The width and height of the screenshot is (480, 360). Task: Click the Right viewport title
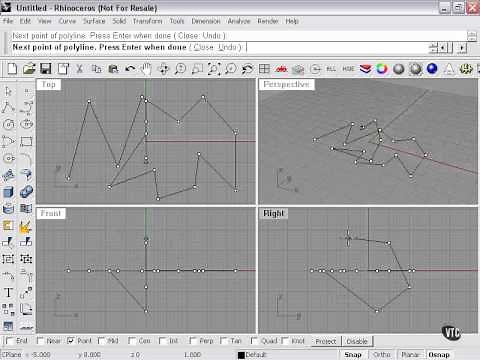pyautogui.click(x=273, y=213)
